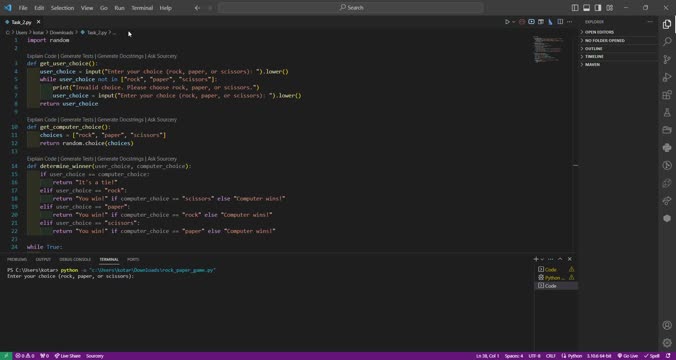Open the Edit menu
The image size is (676, 360).
click(39, 8)
